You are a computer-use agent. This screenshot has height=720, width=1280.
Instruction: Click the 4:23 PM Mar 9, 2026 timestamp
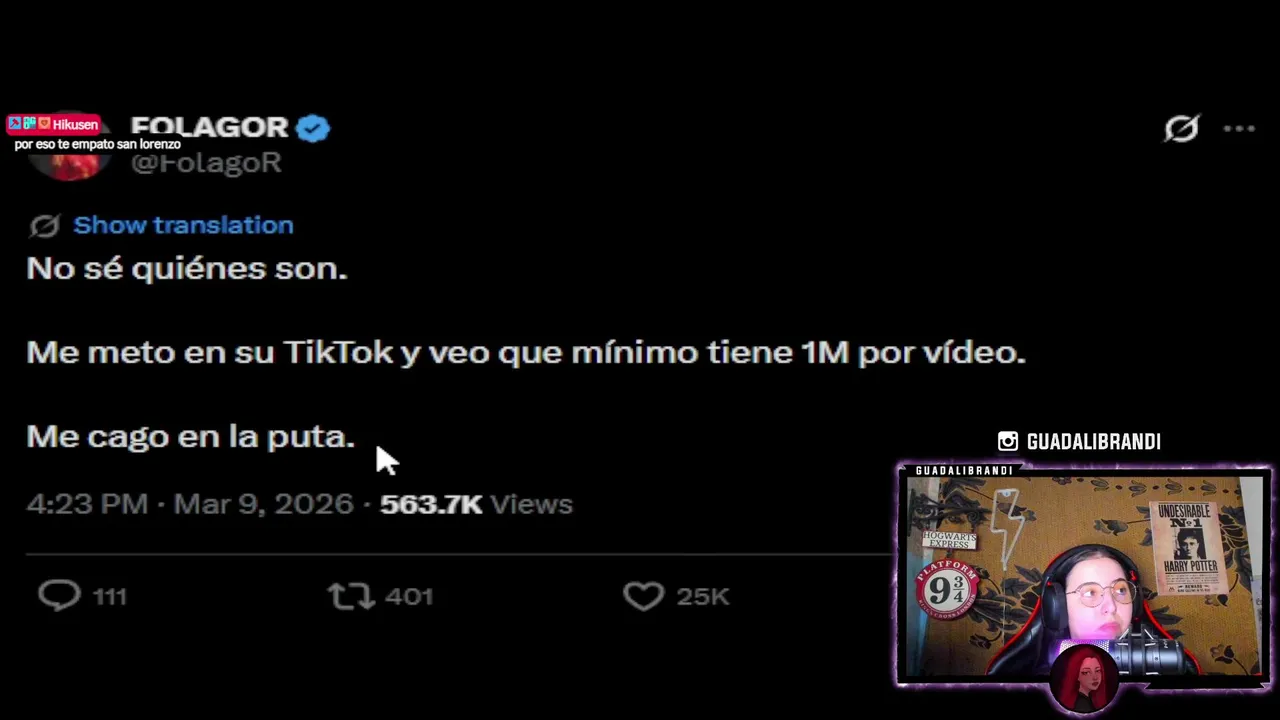click(x=190, y=504)
